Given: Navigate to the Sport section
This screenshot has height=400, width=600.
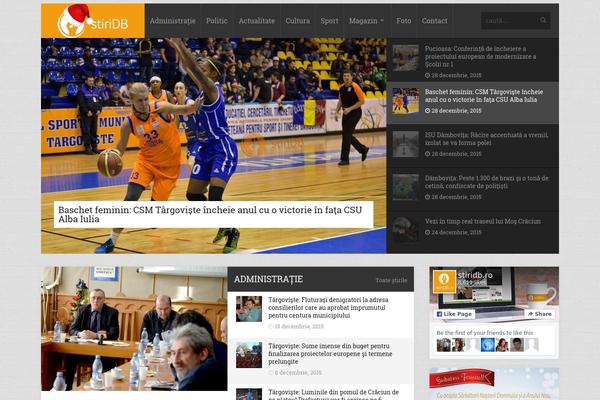Looking at the screenshot, I should (x=329, y=21).
